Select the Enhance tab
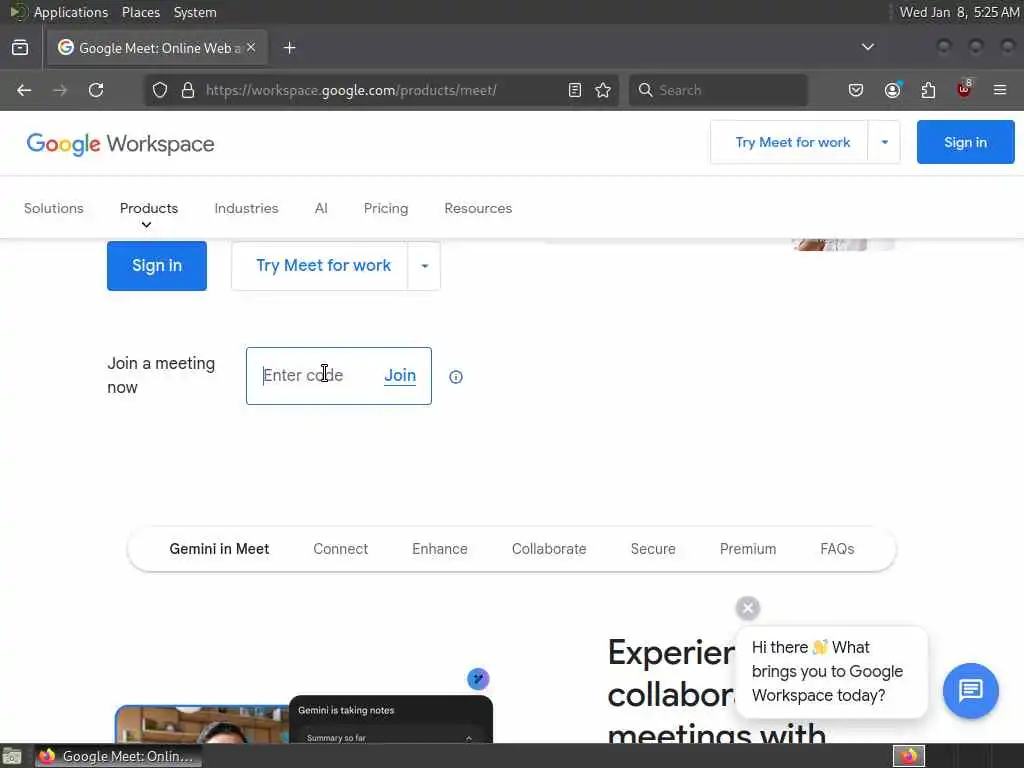The width and height of the screenshot is (1024, 768). click(x=440, y=549)
